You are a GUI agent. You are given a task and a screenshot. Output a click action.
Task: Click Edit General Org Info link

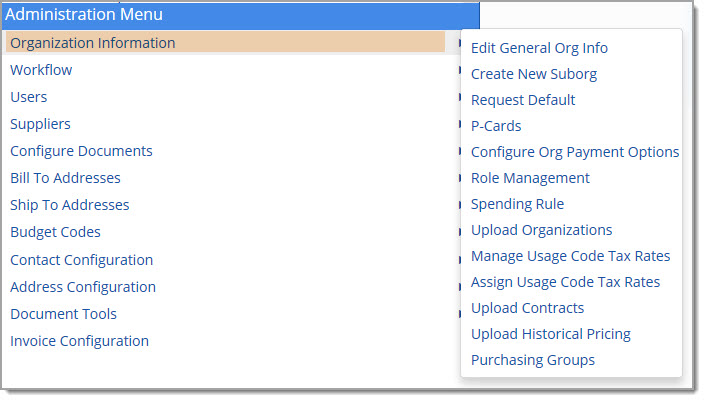539,48
